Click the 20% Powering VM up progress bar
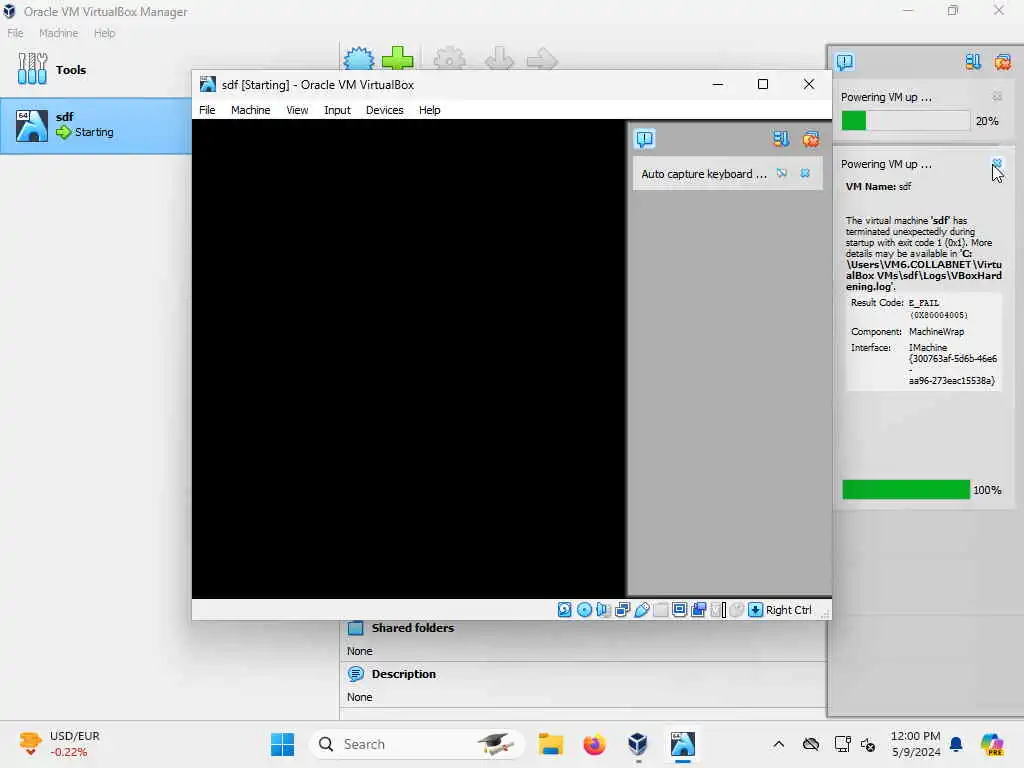This screenshot has width=1024, height=768. coord(906,121)
